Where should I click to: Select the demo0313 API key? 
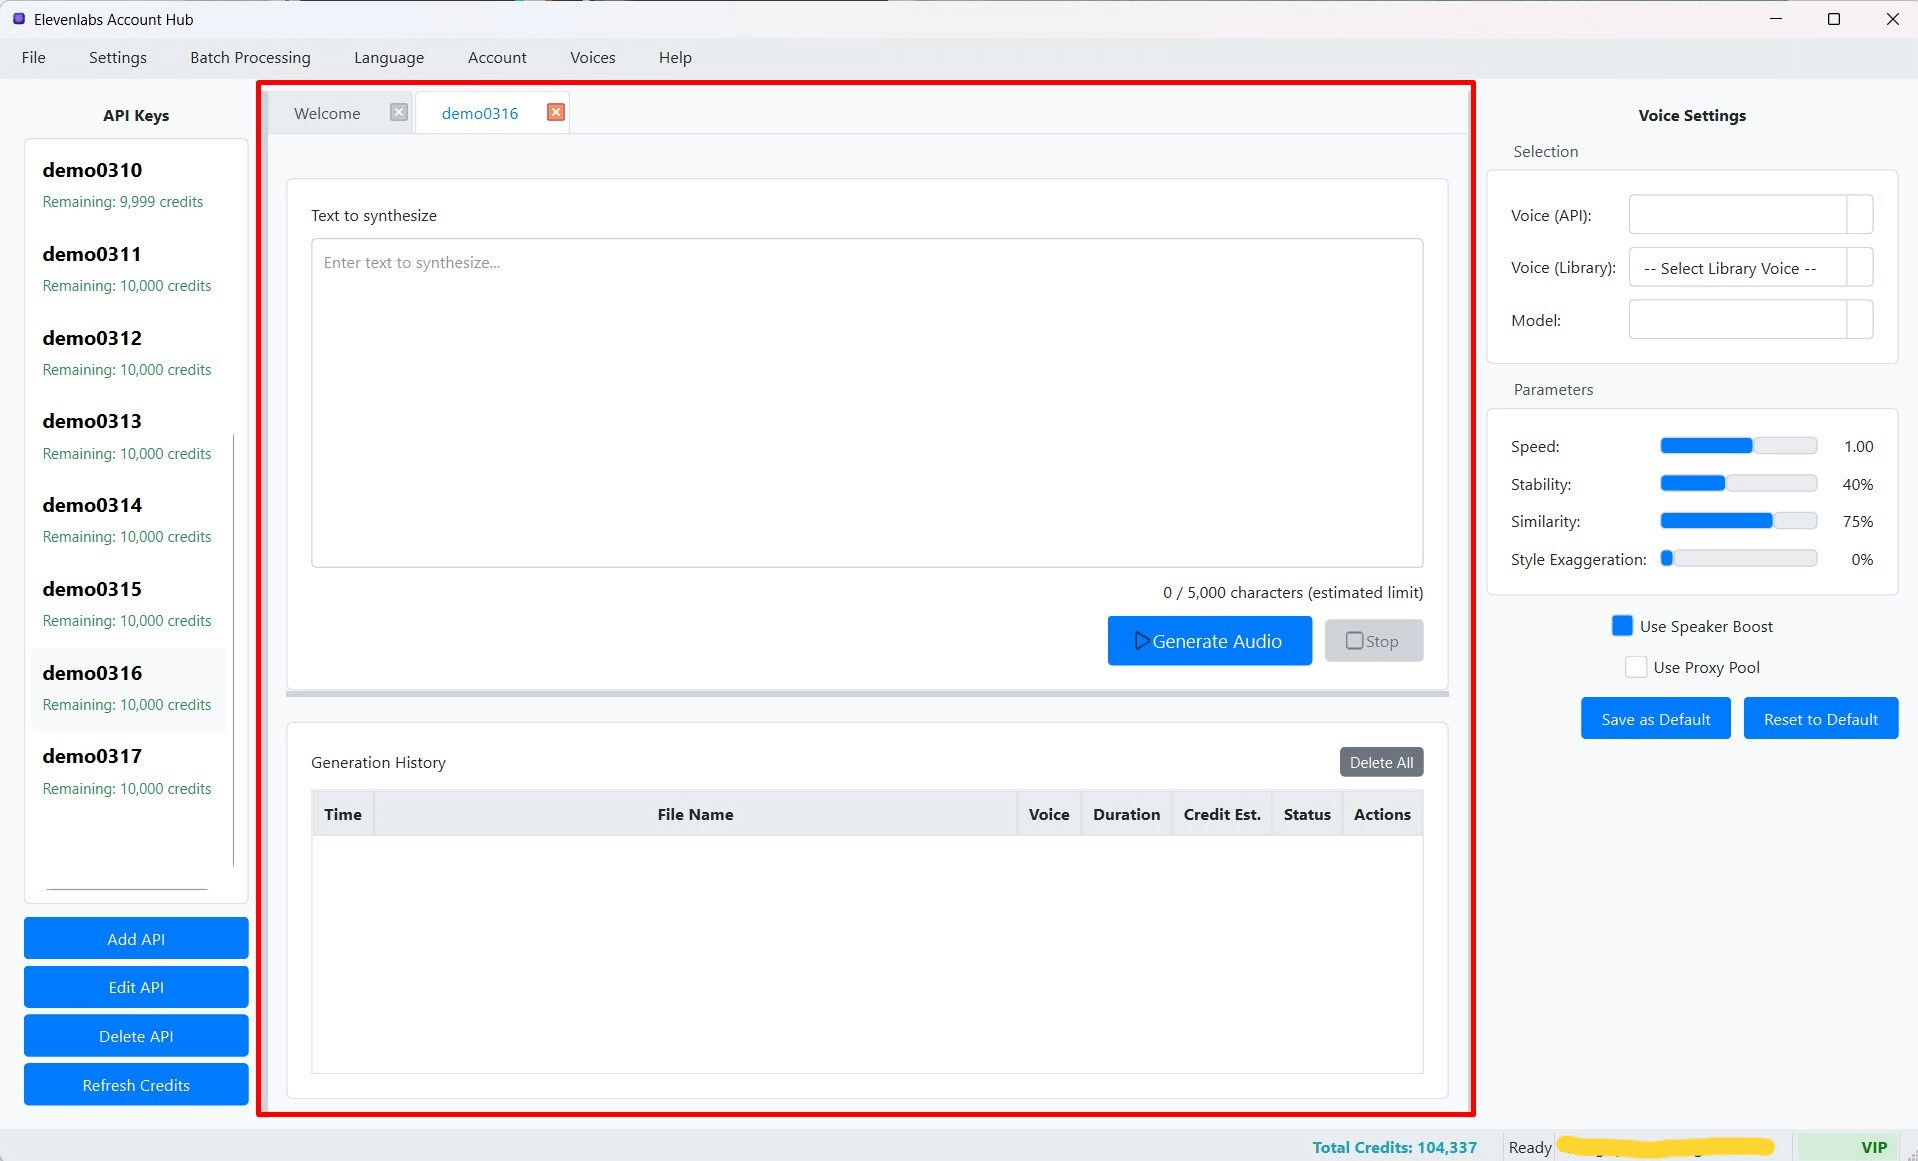click(x=128, y=437)
